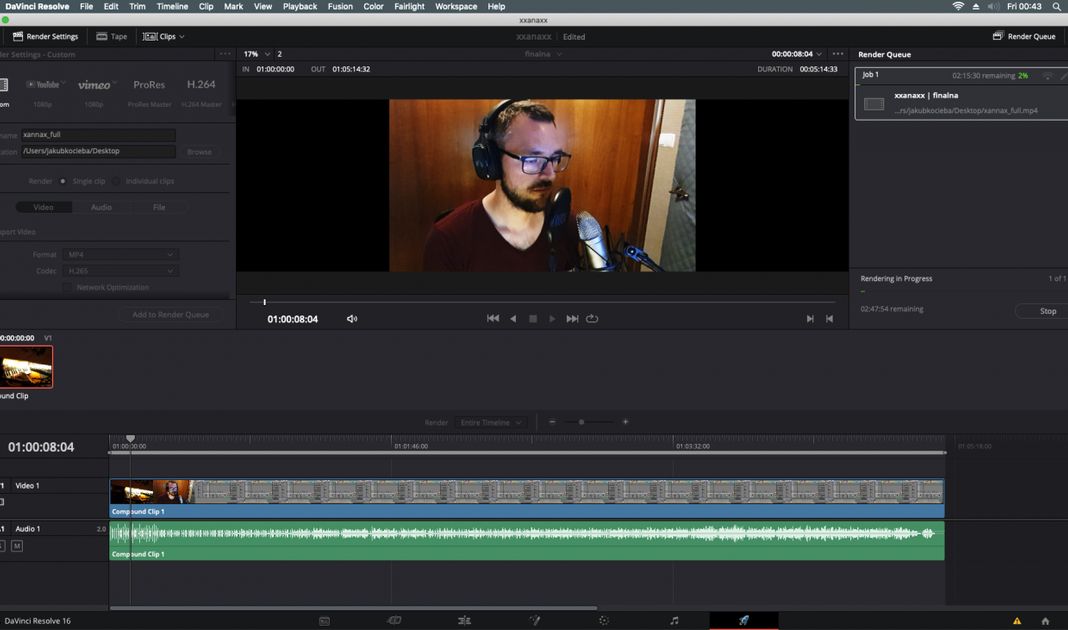Mute viewer audio with speaker icon
This screenshot has height=630, width=1068.
point(352,319)
